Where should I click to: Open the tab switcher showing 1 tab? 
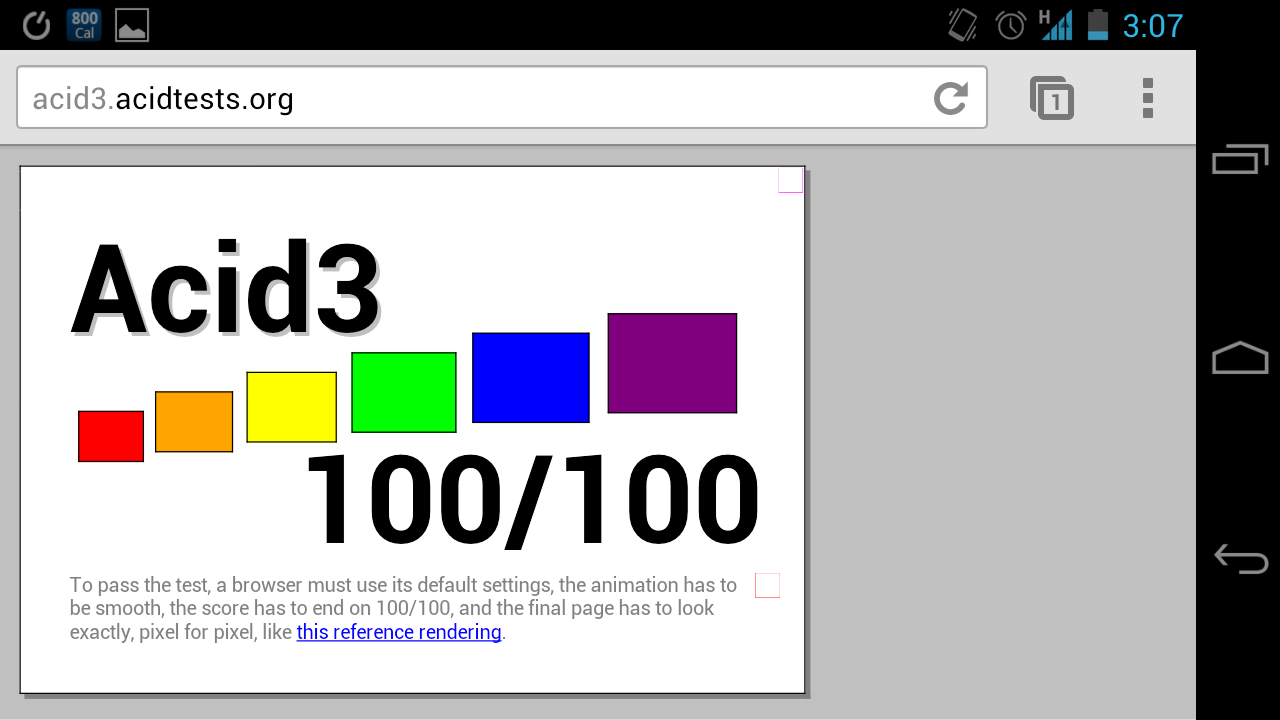[x=1052, y=98]
